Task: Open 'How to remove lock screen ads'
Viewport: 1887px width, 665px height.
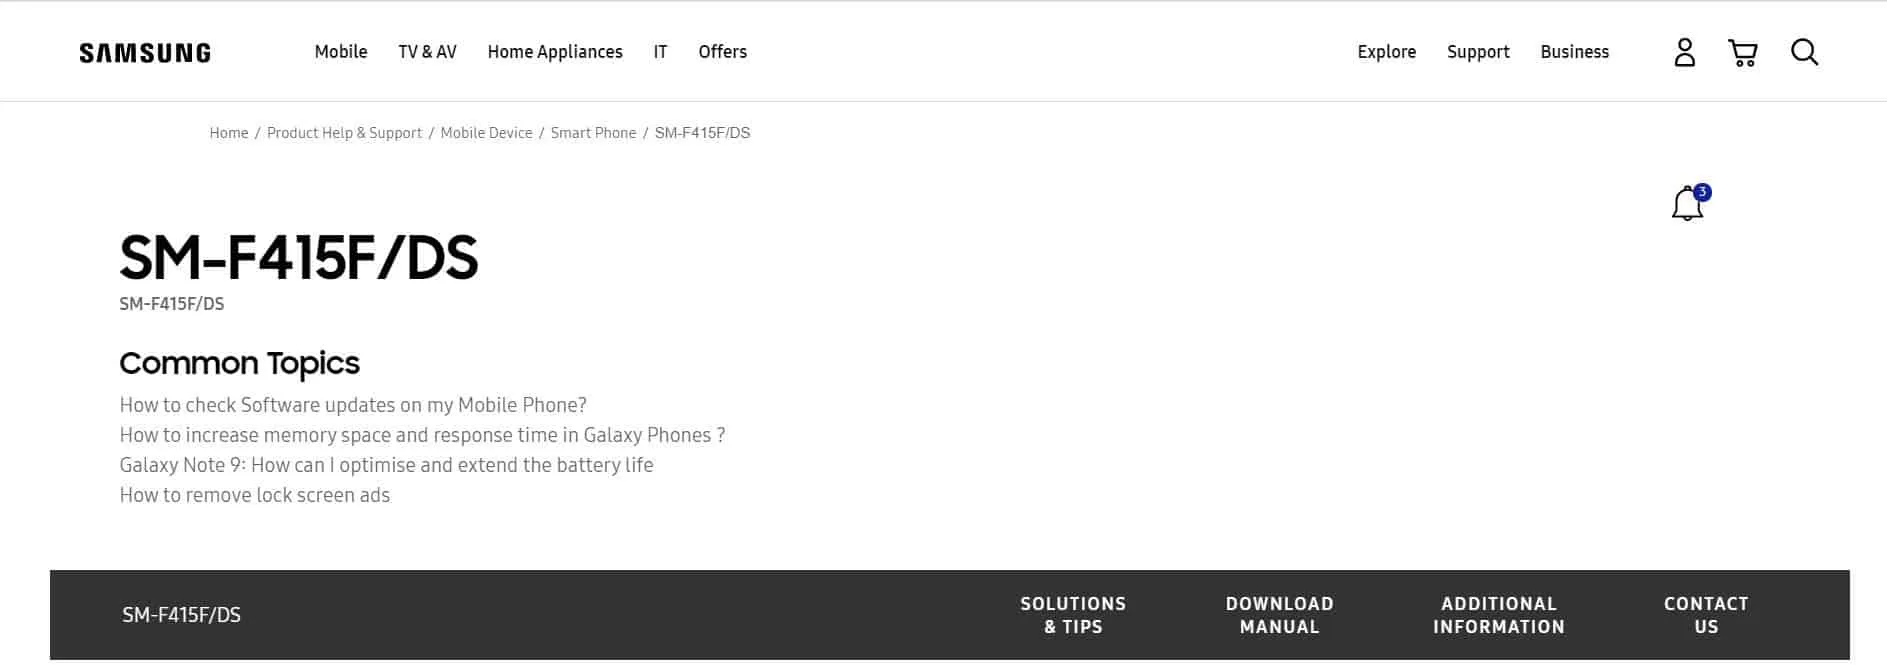Action: [x=254, y=495]
